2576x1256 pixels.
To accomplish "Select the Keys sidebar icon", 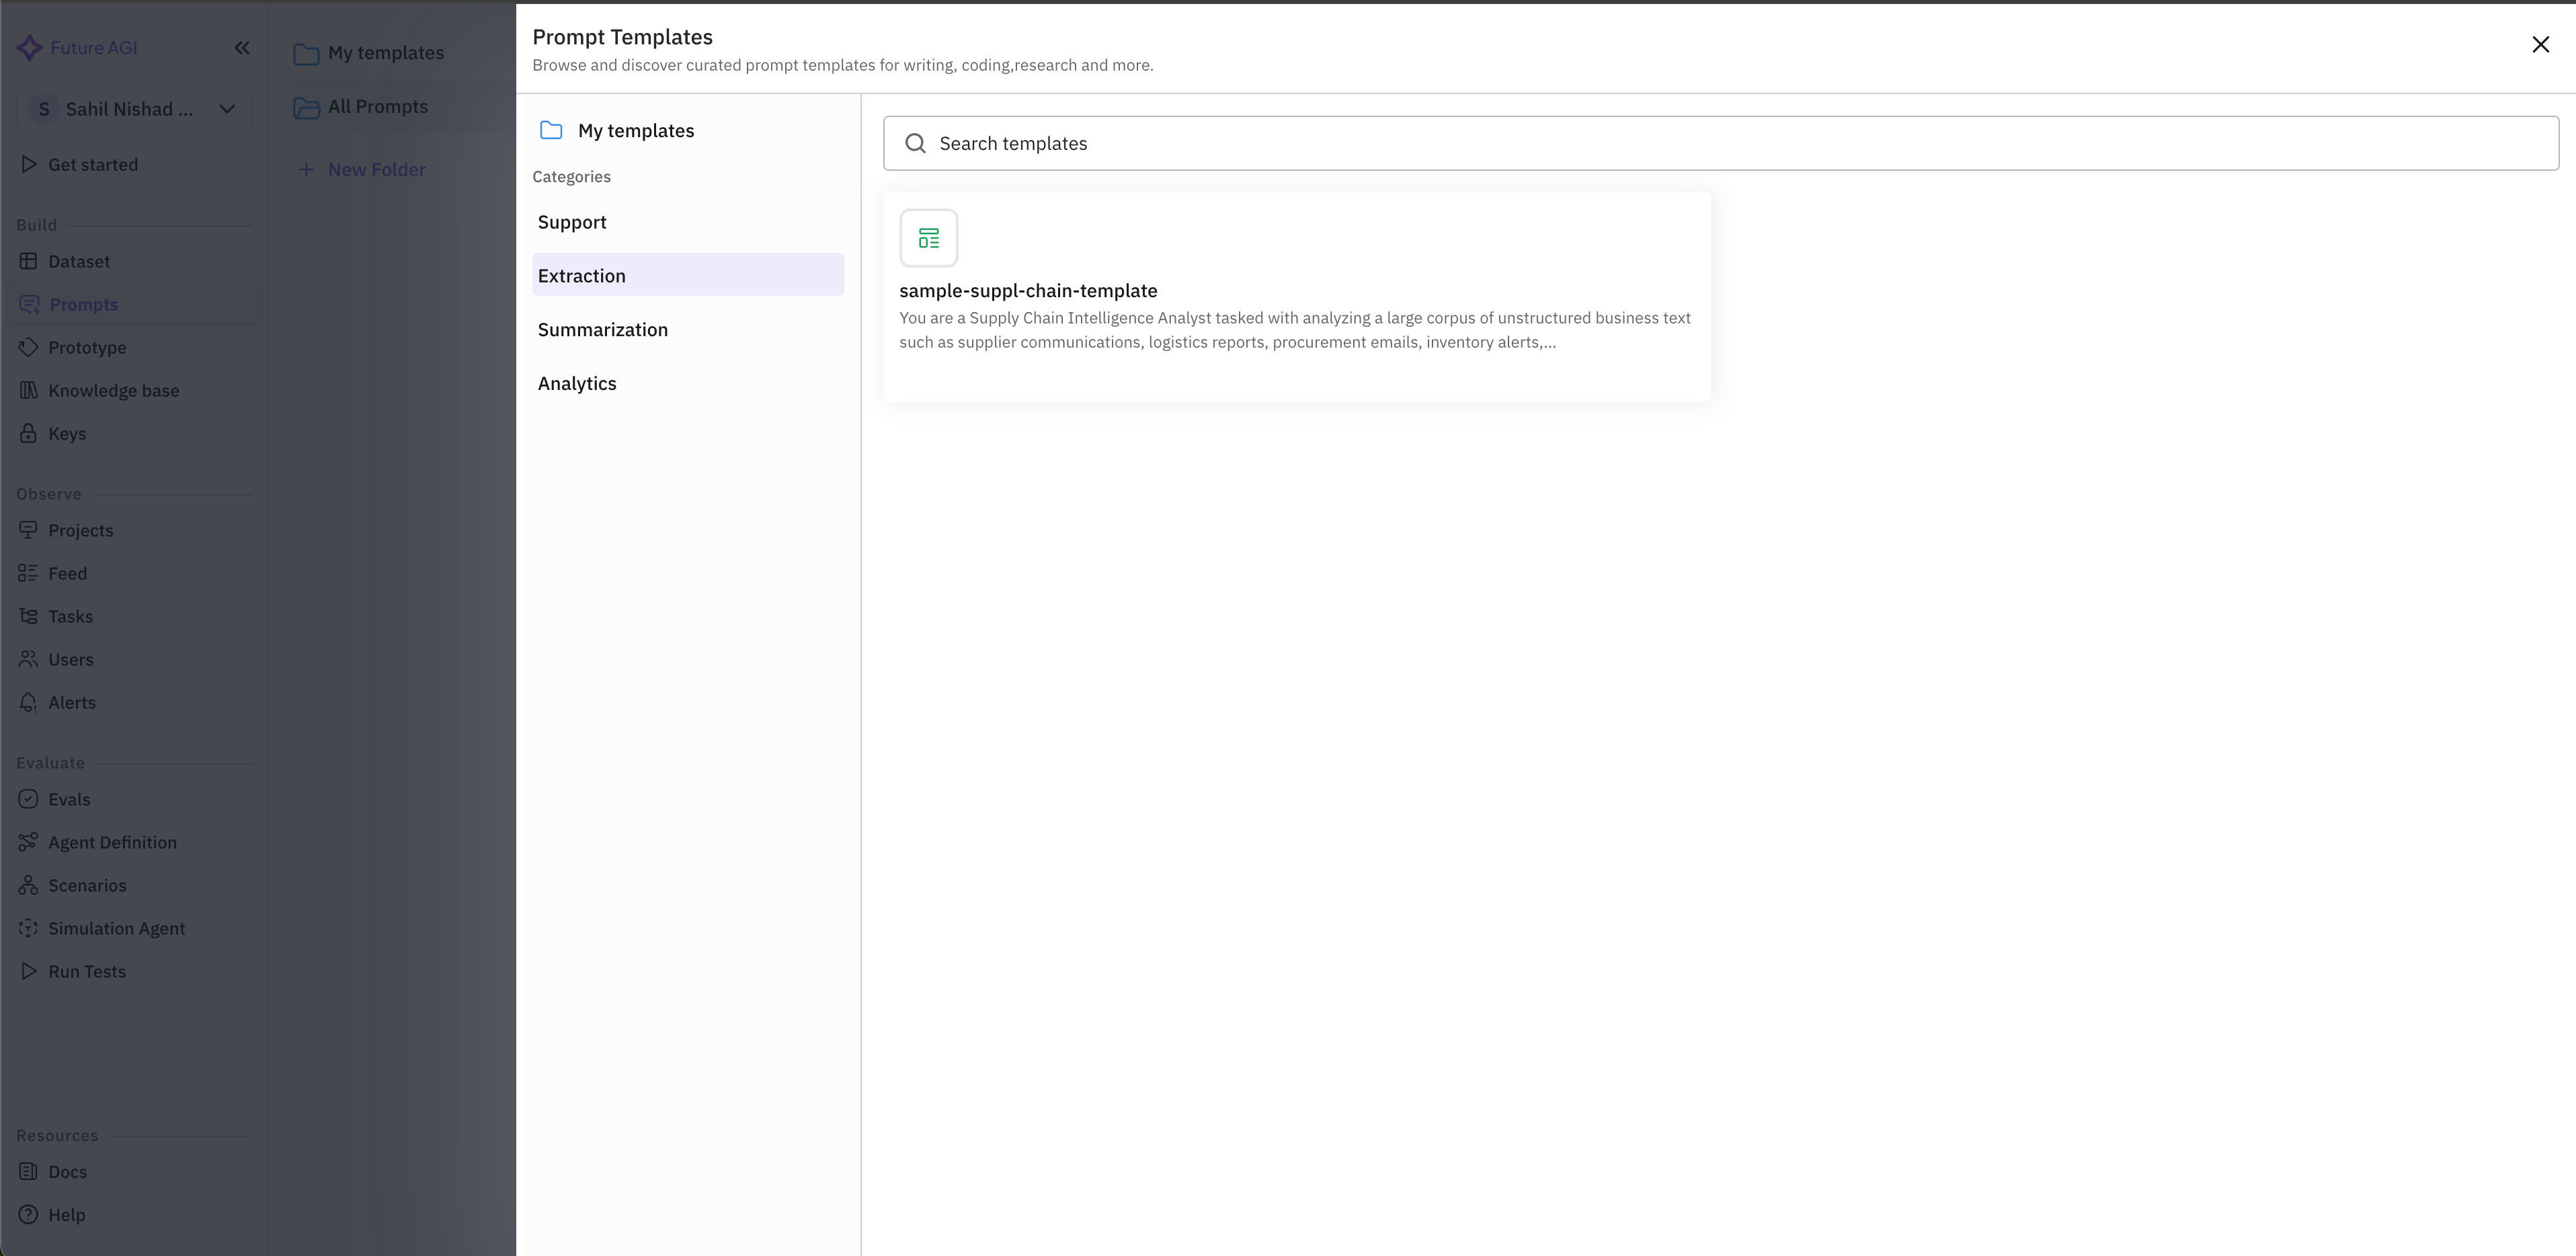I will (28, 433).
